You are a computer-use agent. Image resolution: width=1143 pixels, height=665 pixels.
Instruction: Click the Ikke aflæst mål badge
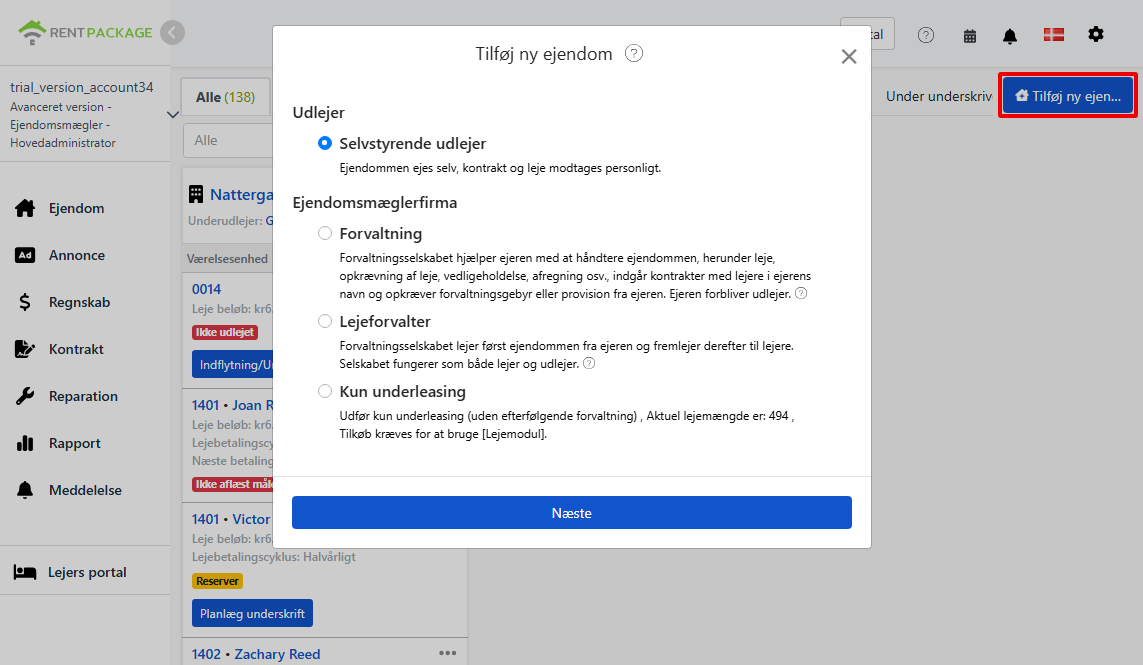click(x=233, y=484)
